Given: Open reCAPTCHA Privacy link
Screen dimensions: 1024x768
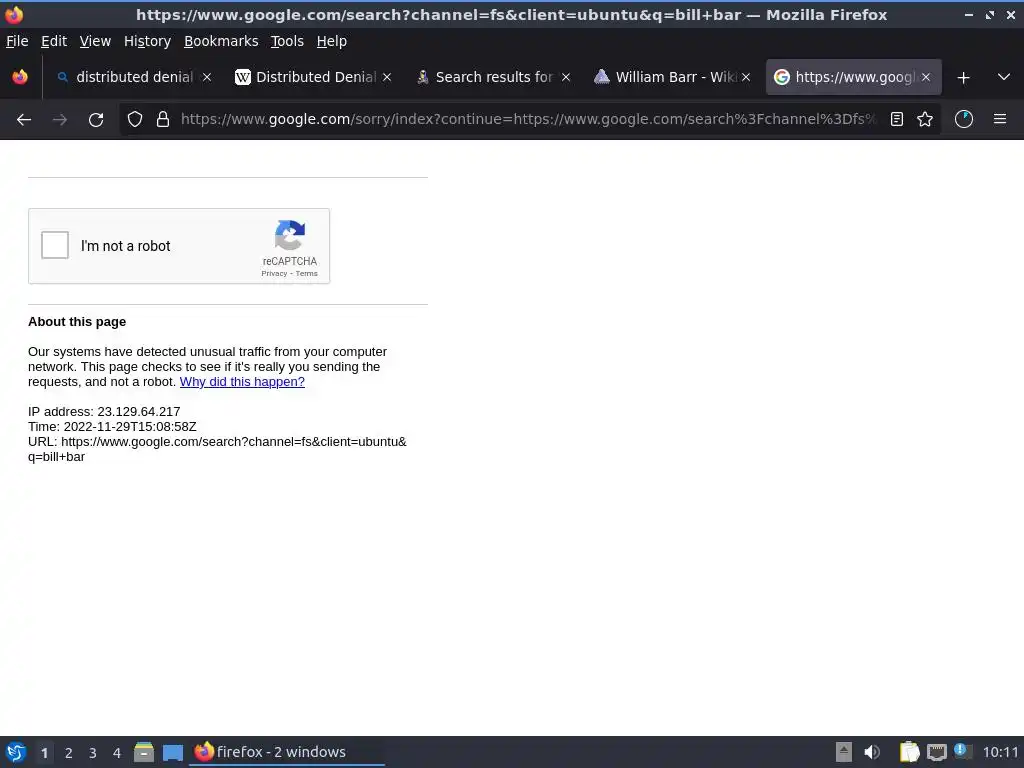Looking at the screenshot, I should pos(274,274).
